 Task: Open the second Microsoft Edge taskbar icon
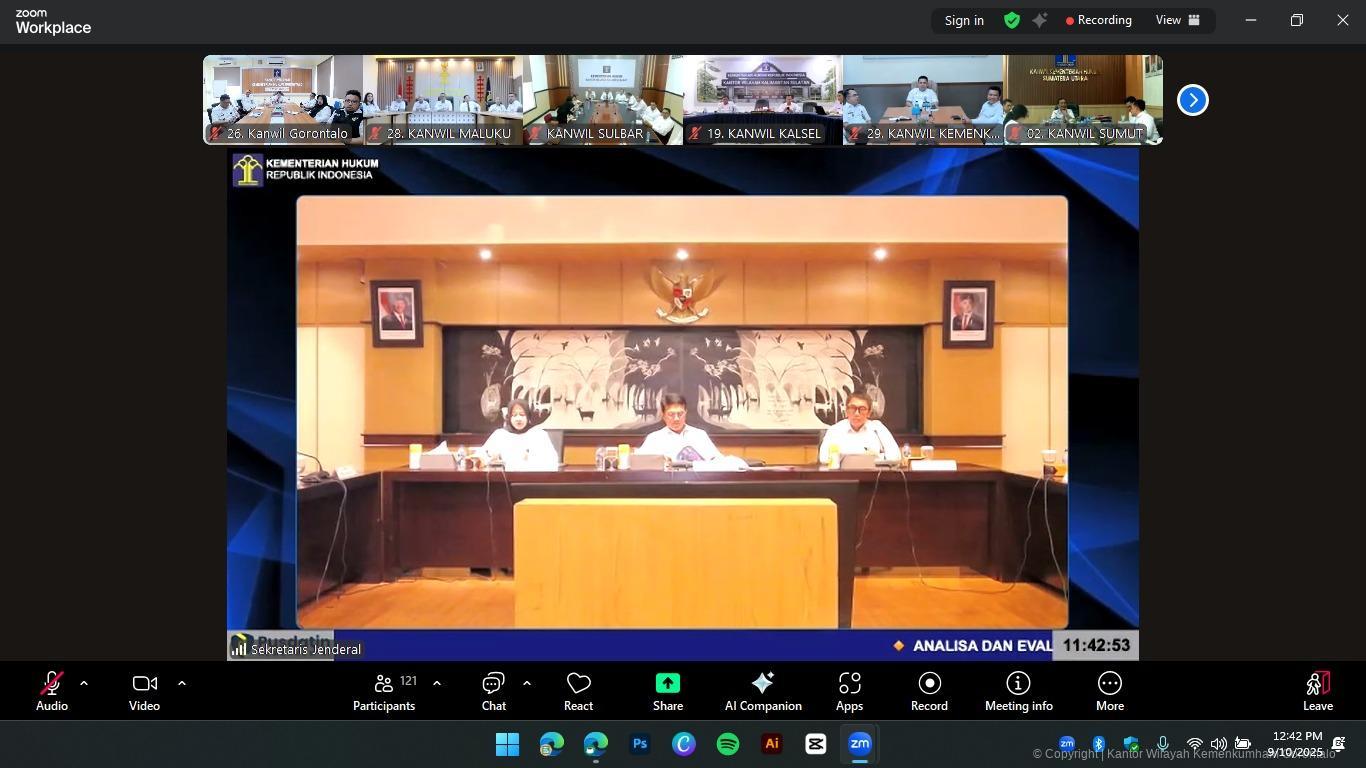tap(595, 744)
